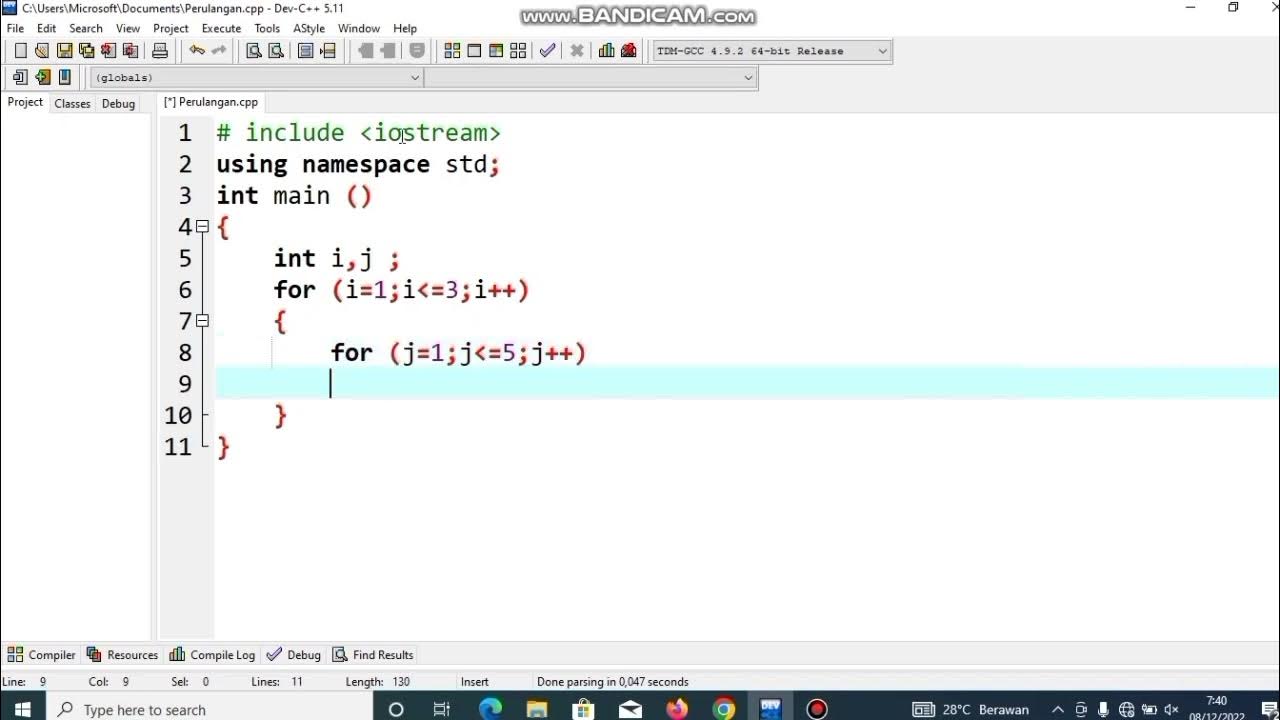Open Replace using the toolbar icon
Screen dimensions: 1280x720
276,51
